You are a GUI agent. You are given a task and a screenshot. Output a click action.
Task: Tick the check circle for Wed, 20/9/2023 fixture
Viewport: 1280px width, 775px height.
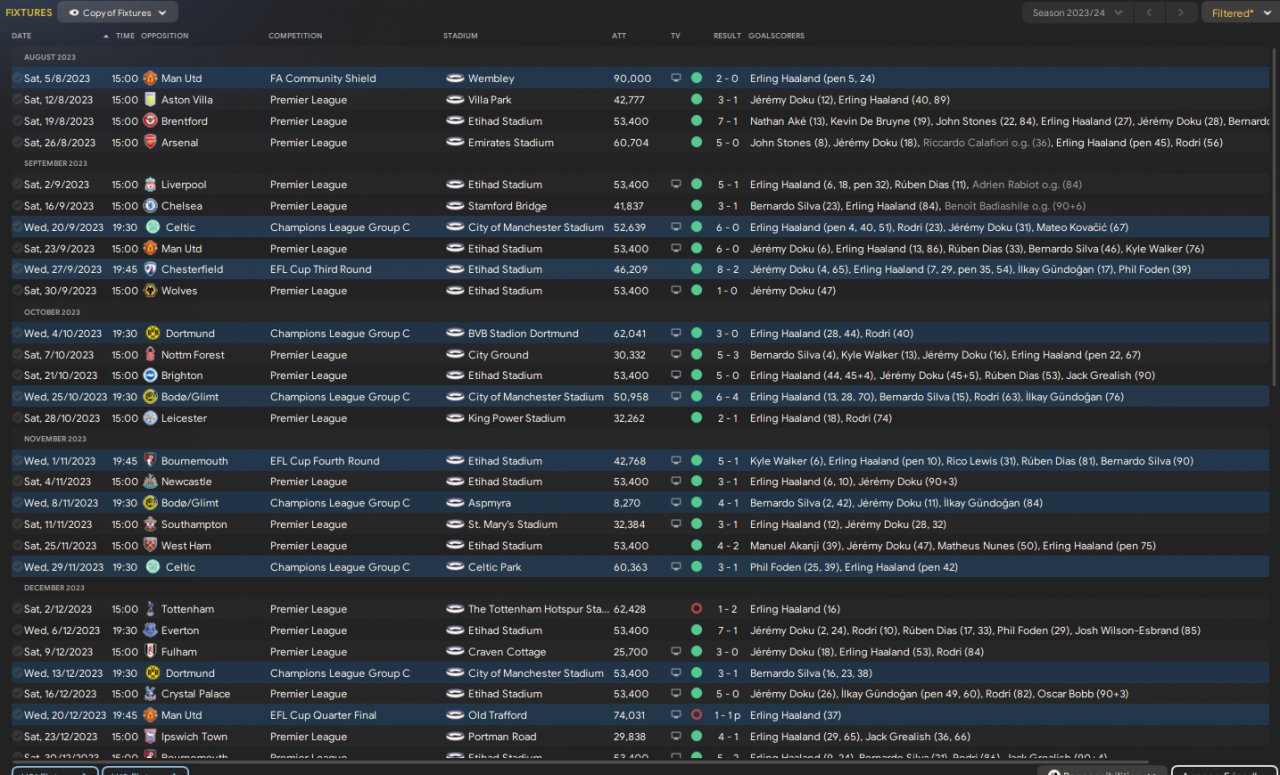click(17, 227)
